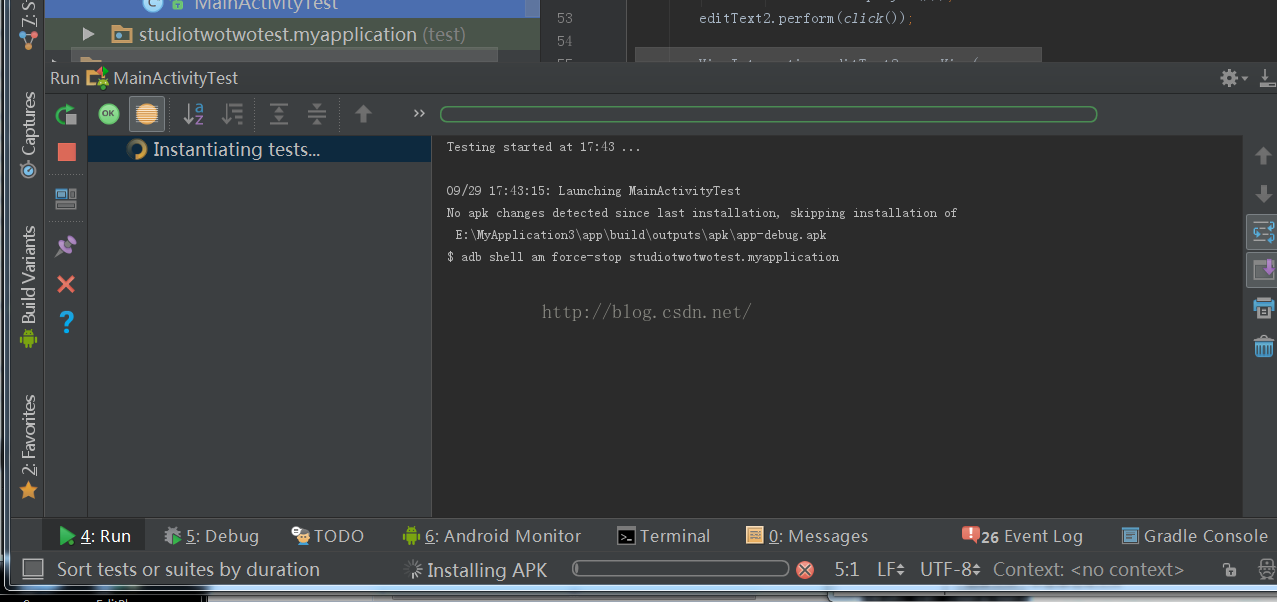
Task: Toggle the show ignored tests button
Action: pyautogui.click(x=147, y=114)
